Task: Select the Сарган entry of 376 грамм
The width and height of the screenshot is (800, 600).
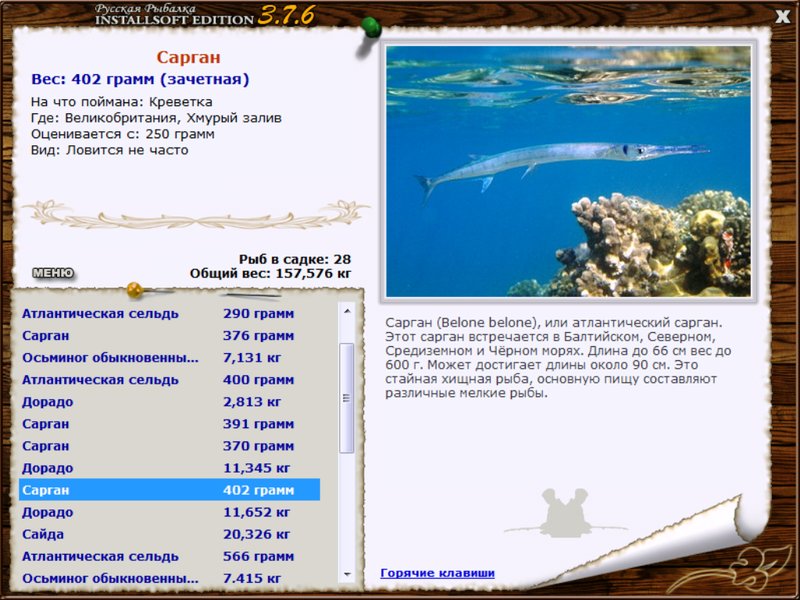Action: [169, 336]
